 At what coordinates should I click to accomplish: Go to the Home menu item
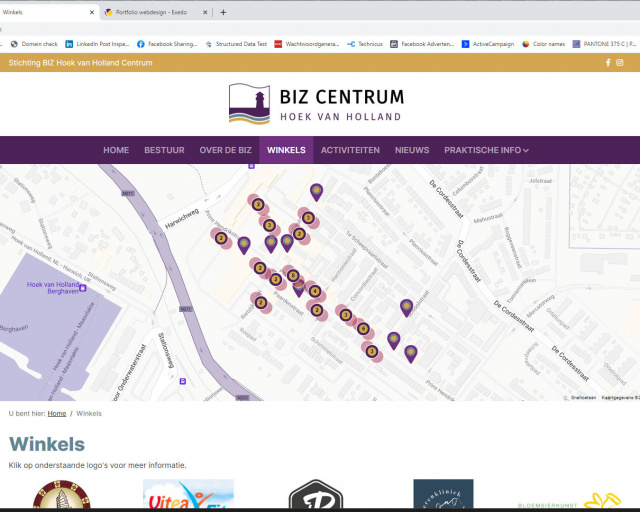116,150
